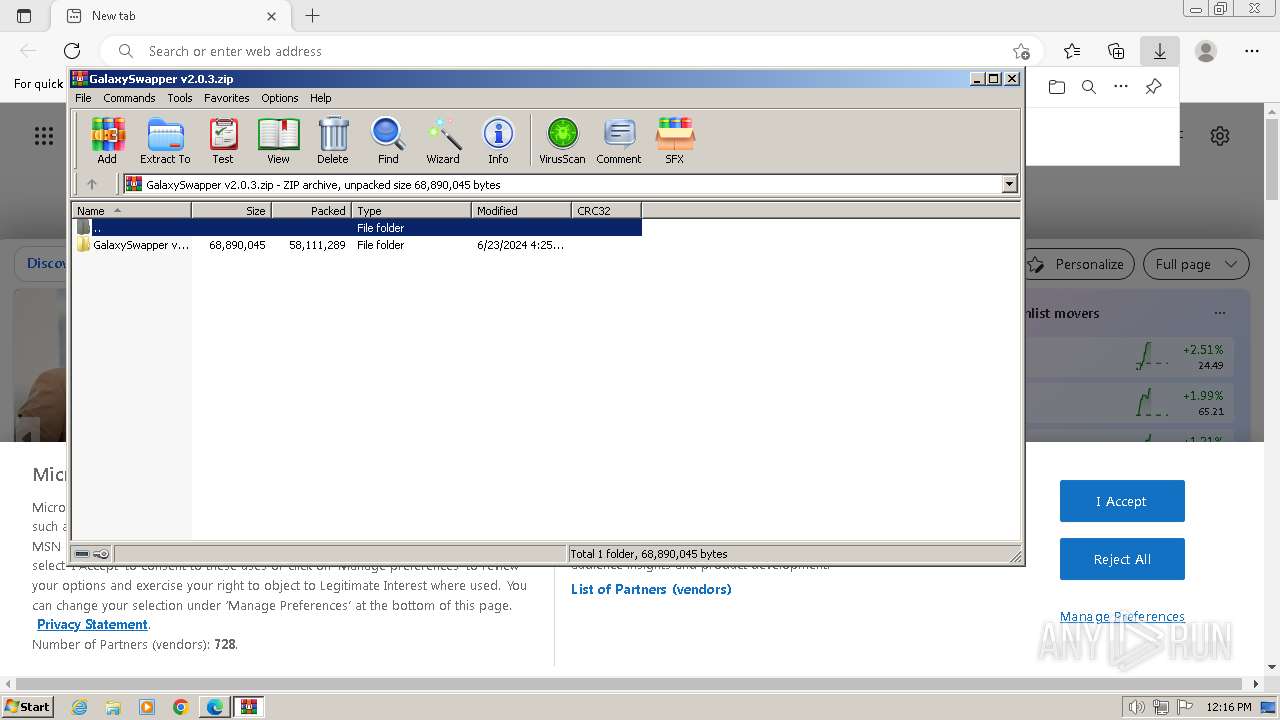Go up one folder level arrow
The height and width of the screenshot is (720, 1280).
click(92, 184)
